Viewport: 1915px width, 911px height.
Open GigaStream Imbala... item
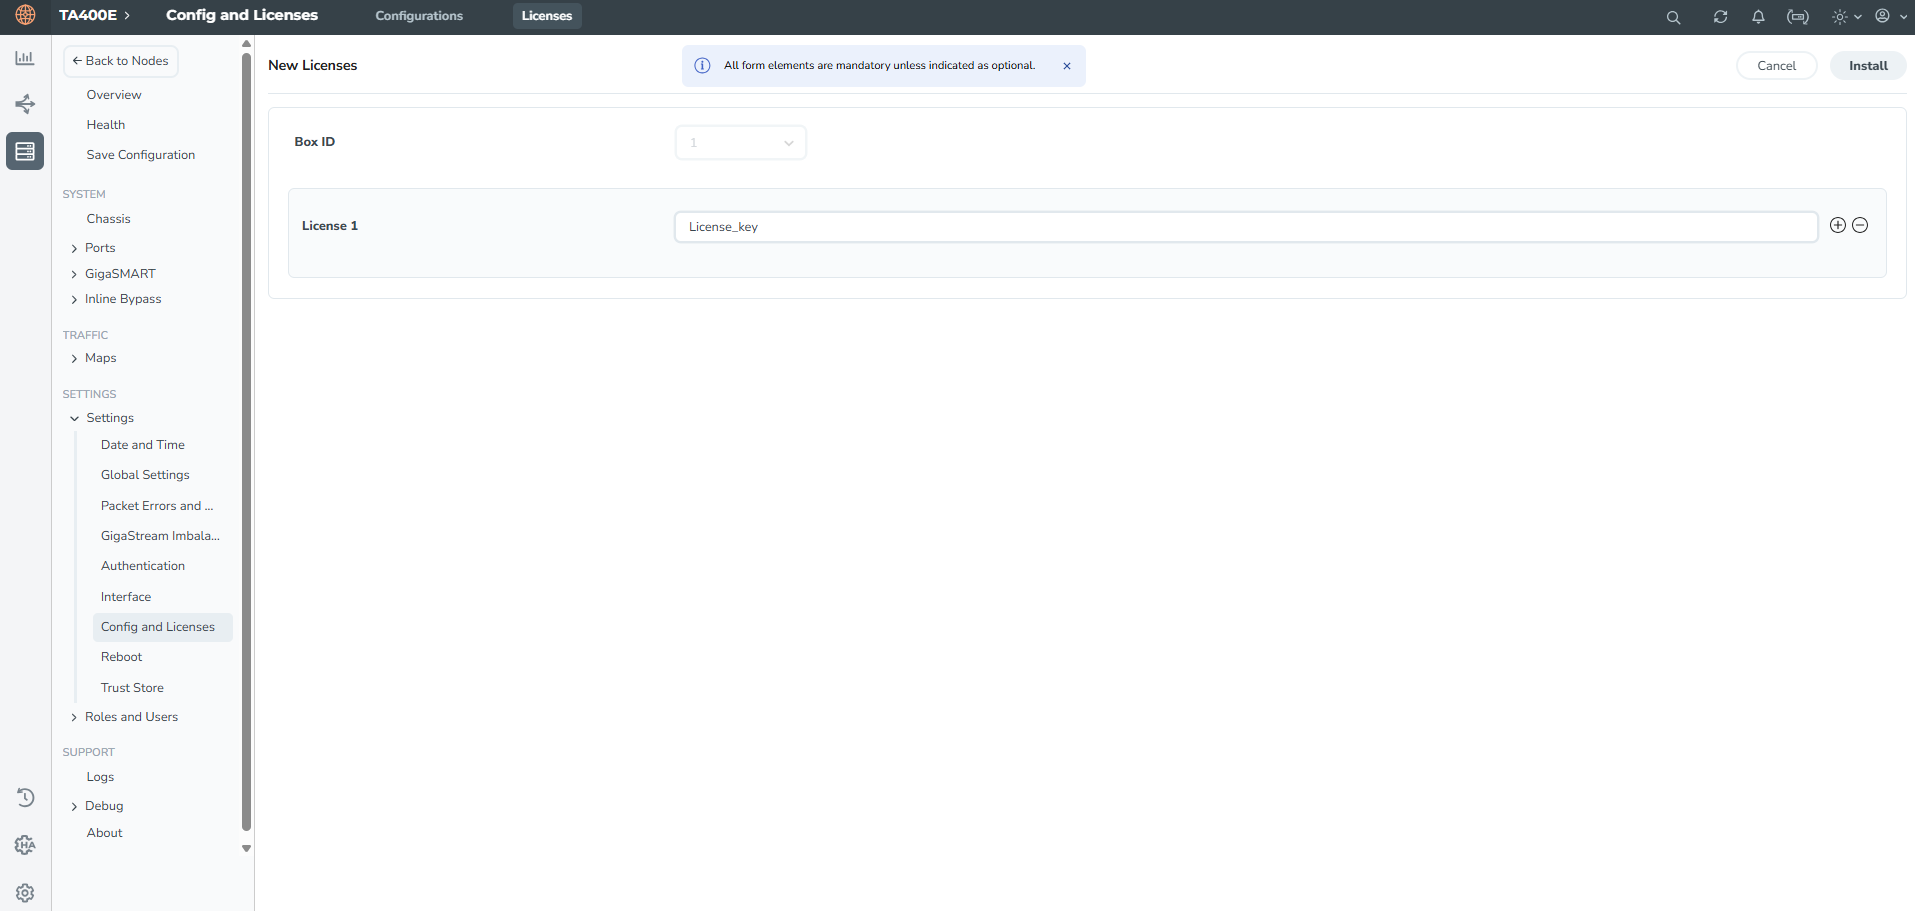[x=160, y=536]
